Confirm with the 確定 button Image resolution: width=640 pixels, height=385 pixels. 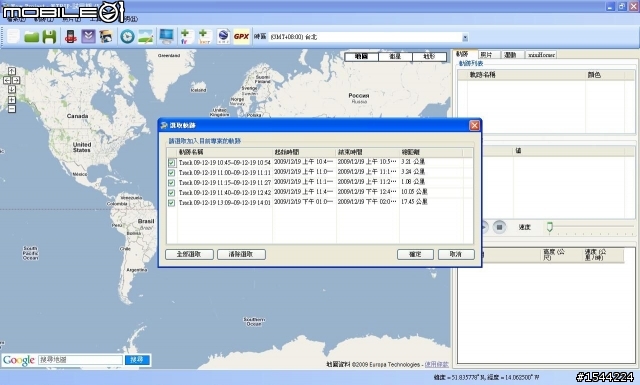click(415, 254)
